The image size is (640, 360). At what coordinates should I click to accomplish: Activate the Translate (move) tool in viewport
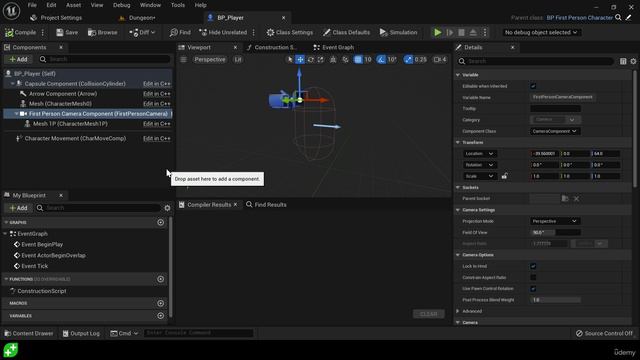[x=300, y=60]
